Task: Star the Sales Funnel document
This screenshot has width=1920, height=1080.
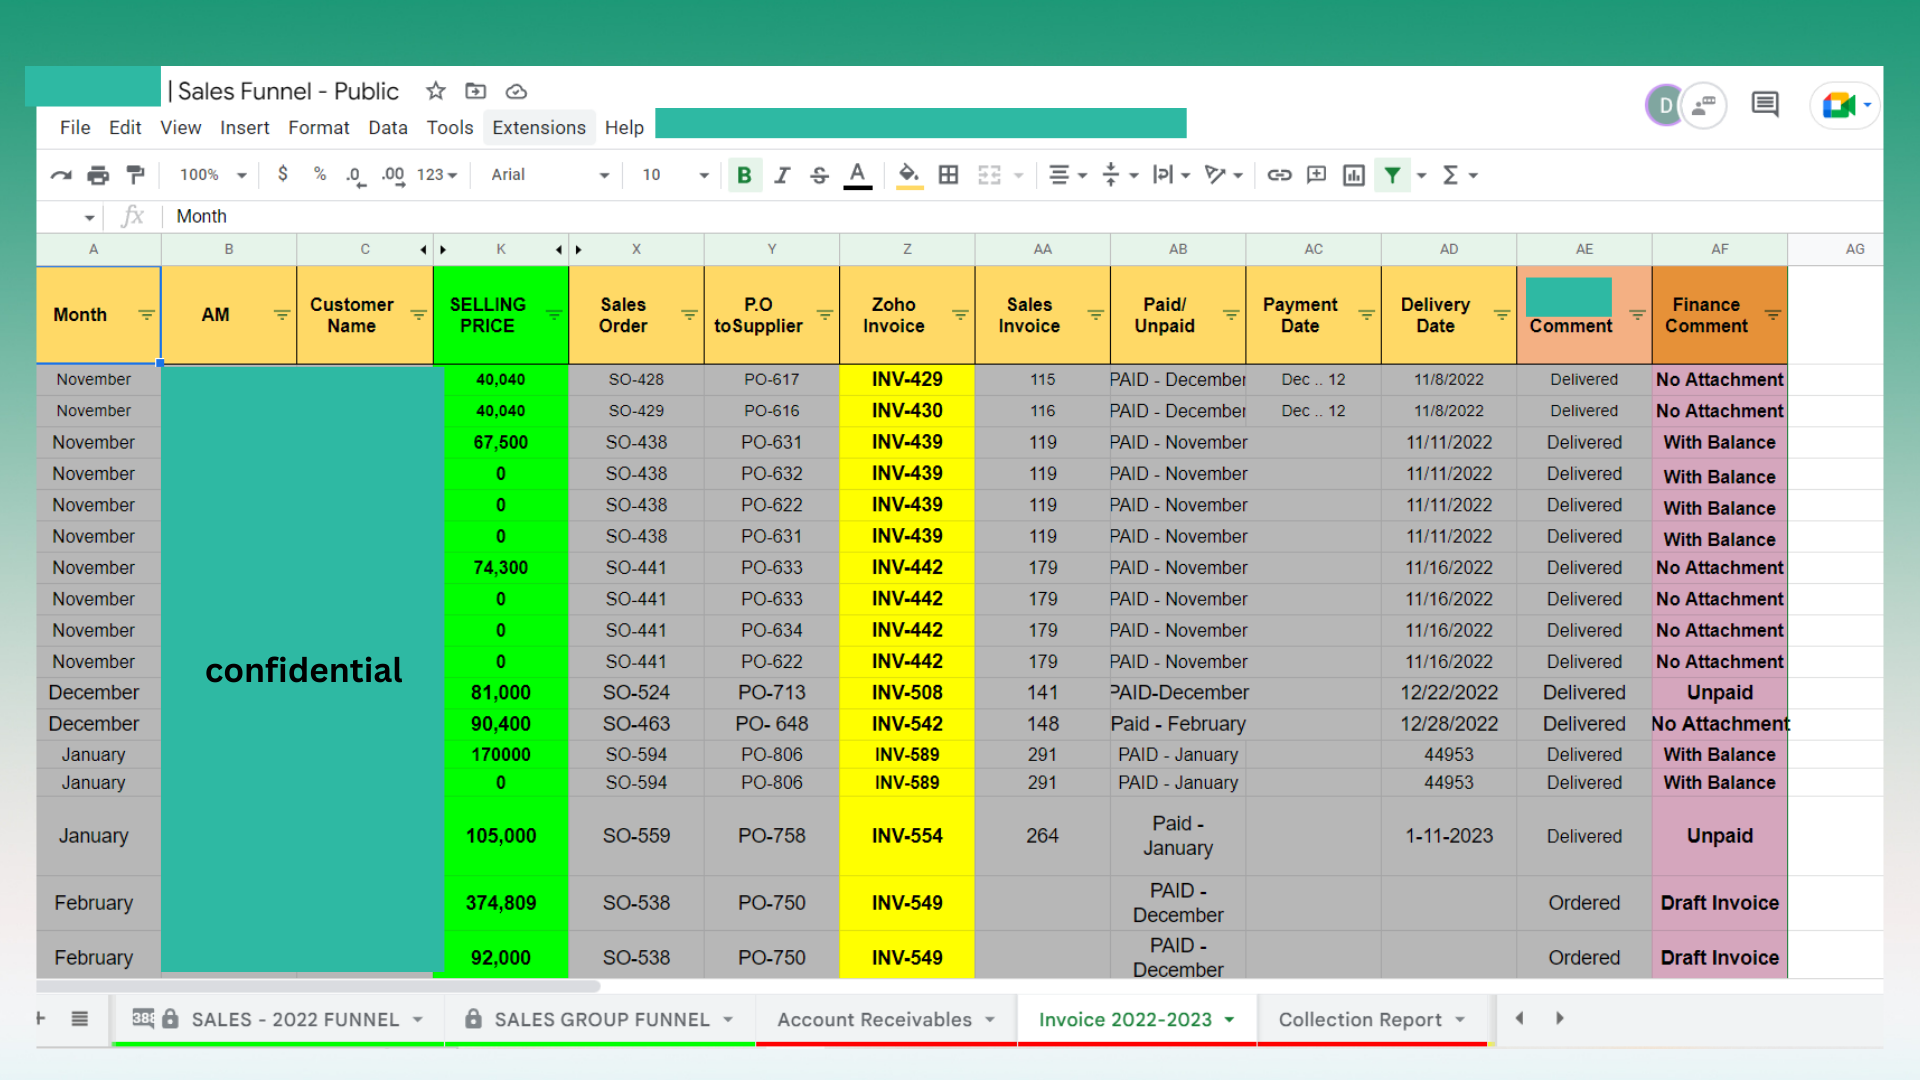Action: click(435, 91)
